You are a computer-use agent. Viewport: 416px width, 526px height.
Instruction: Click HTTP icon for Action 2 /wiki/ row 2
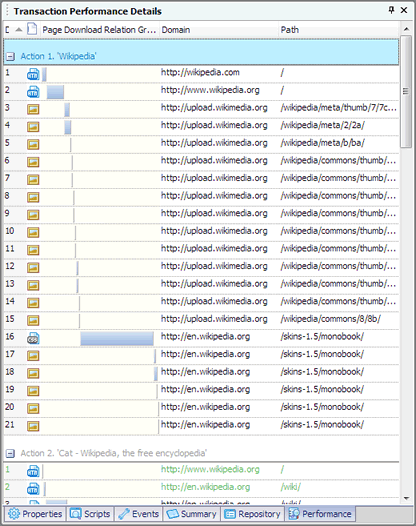click(x=33, y=488)
